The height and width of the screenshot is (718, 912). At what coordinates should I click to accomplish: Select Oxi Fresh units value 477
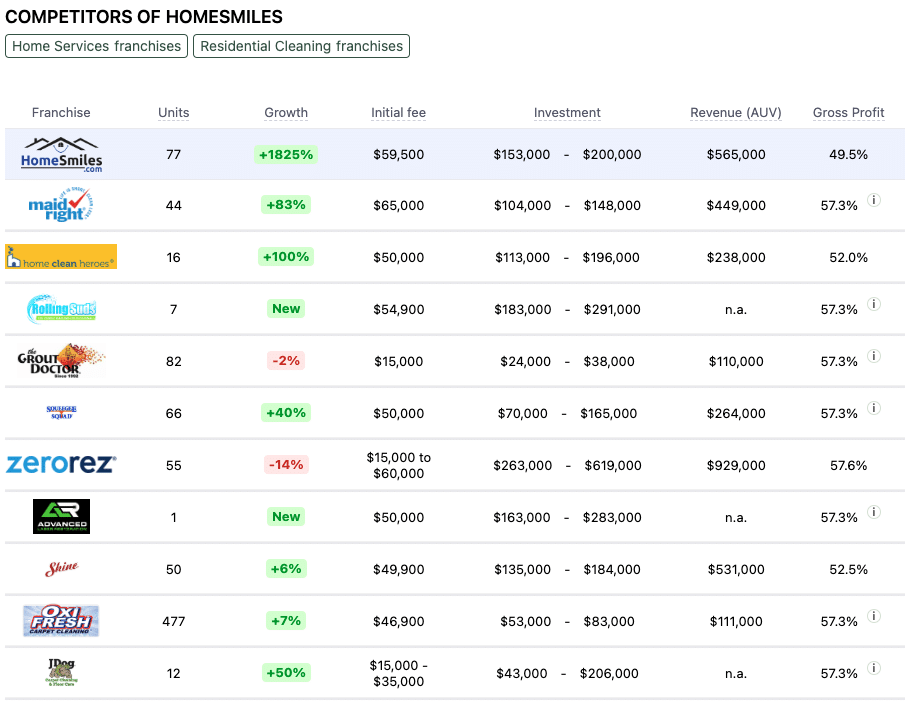173,621
